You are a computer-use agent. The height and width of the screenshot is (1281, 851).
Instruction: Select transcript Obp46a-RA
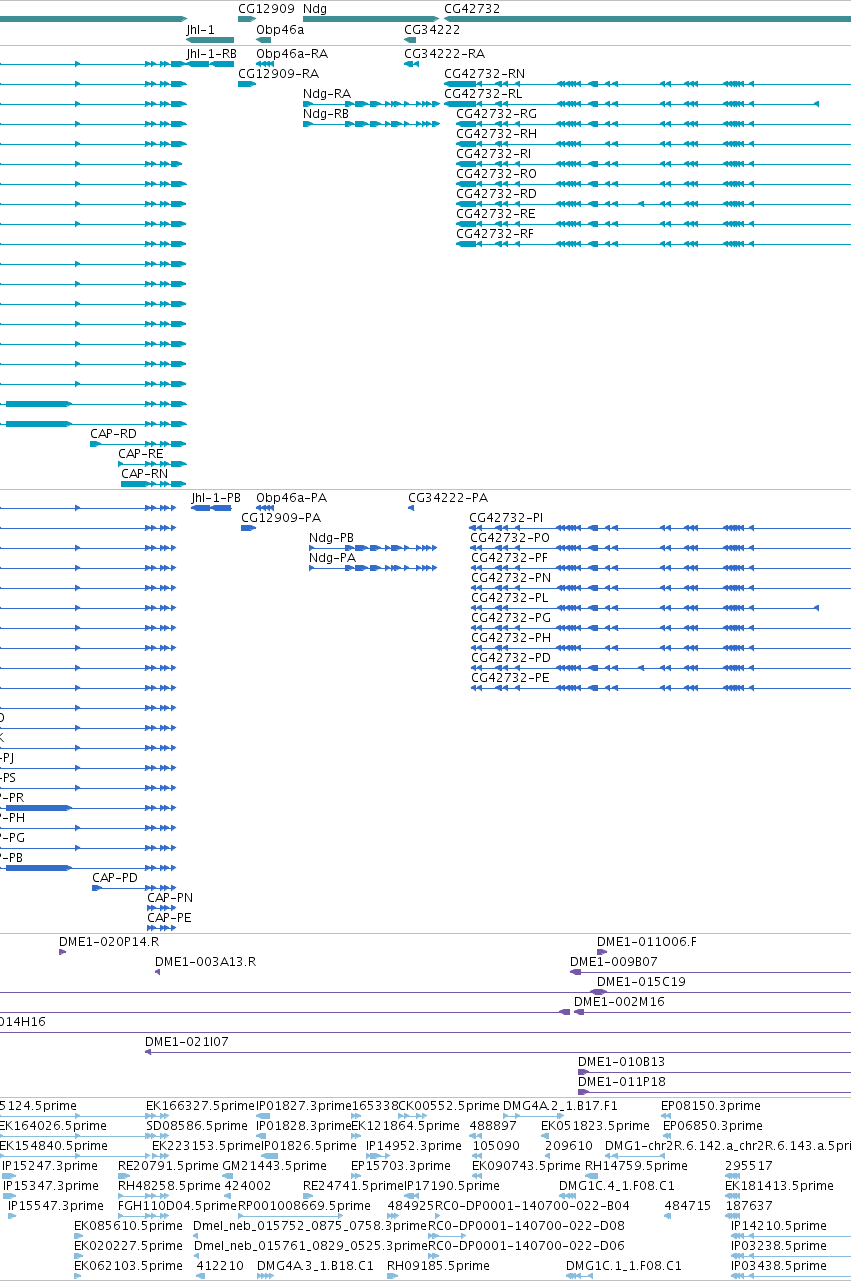(292, 54)
